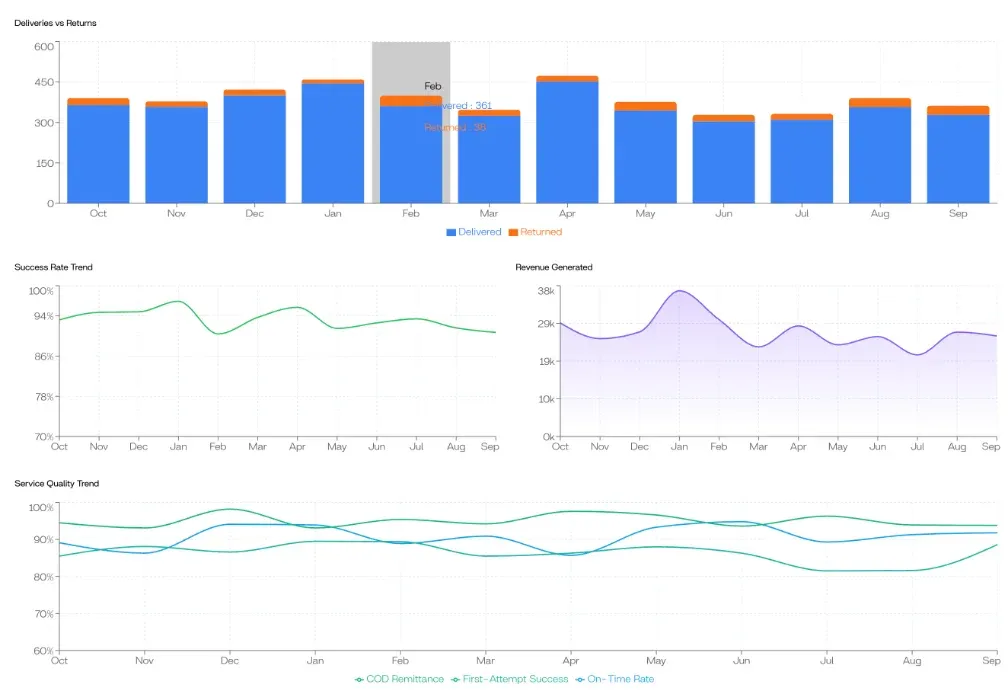Select the Sep bar's blue Delivered segment
This screenshot has height=694, width=1008.
[x=958, y=159]
